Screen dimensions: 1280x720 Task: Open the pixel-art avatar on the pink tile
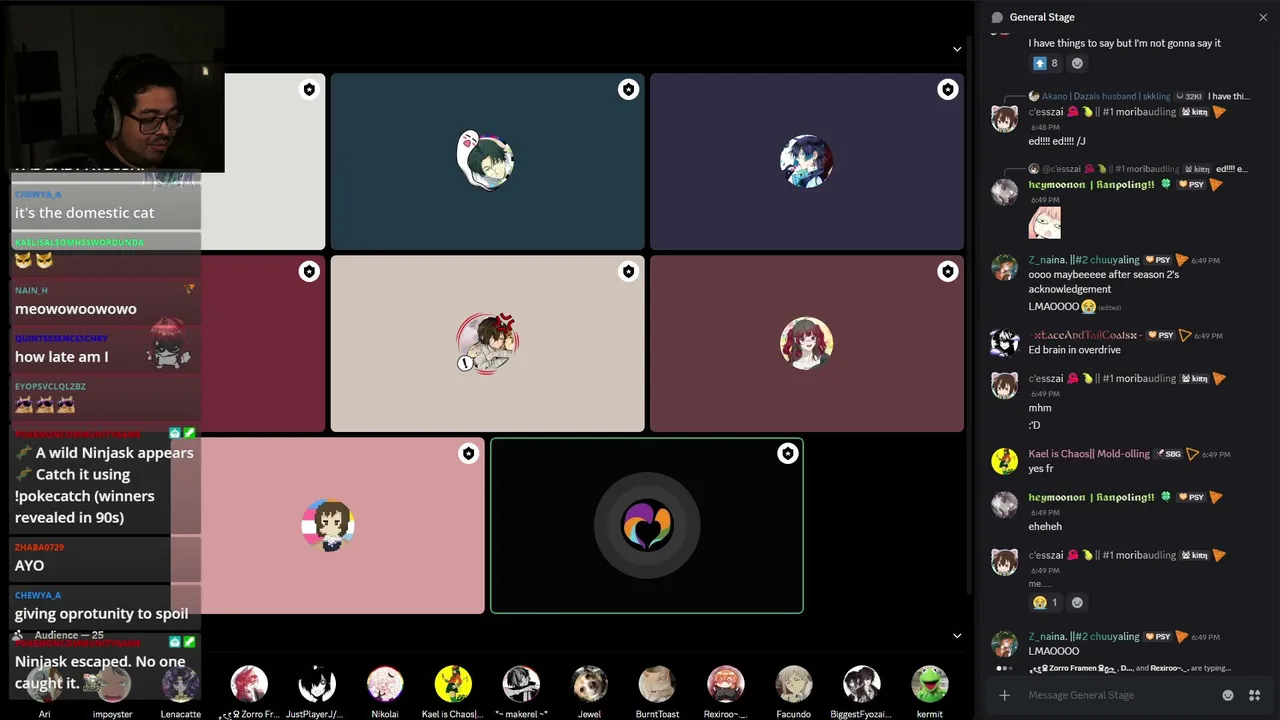tap(328, 525)
